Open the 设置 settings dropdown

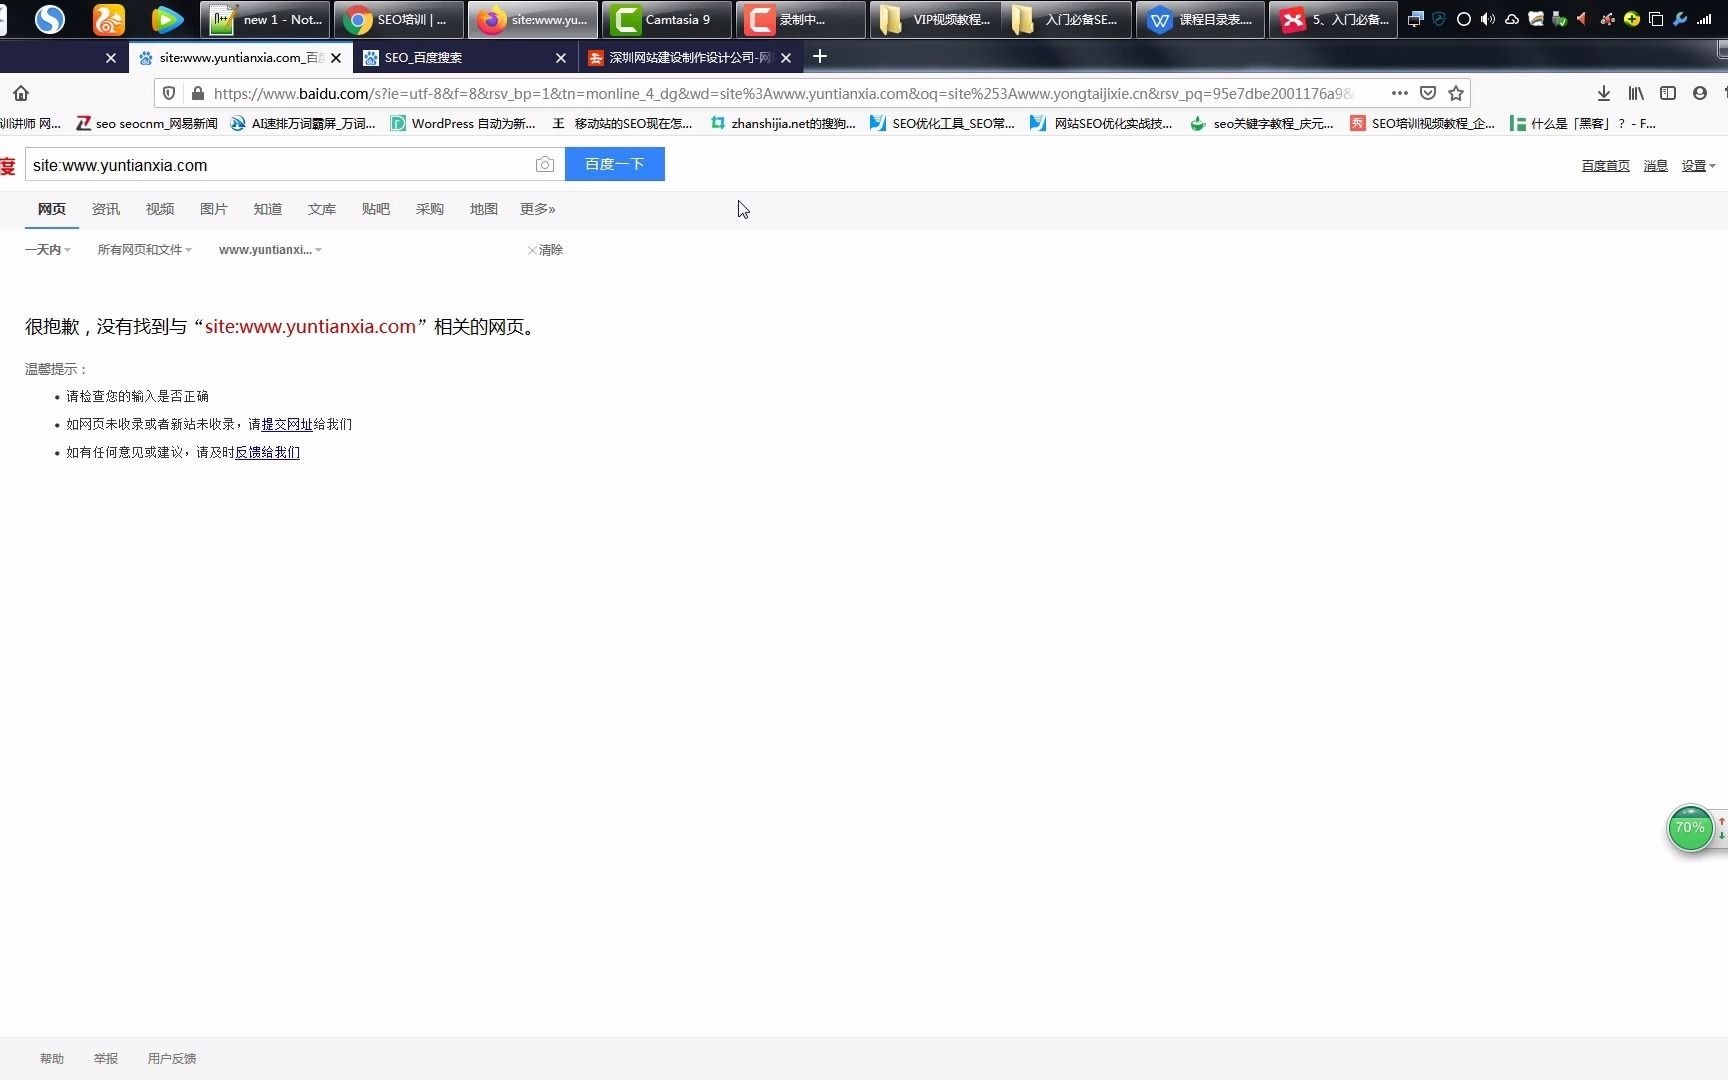click(1698, 166)
